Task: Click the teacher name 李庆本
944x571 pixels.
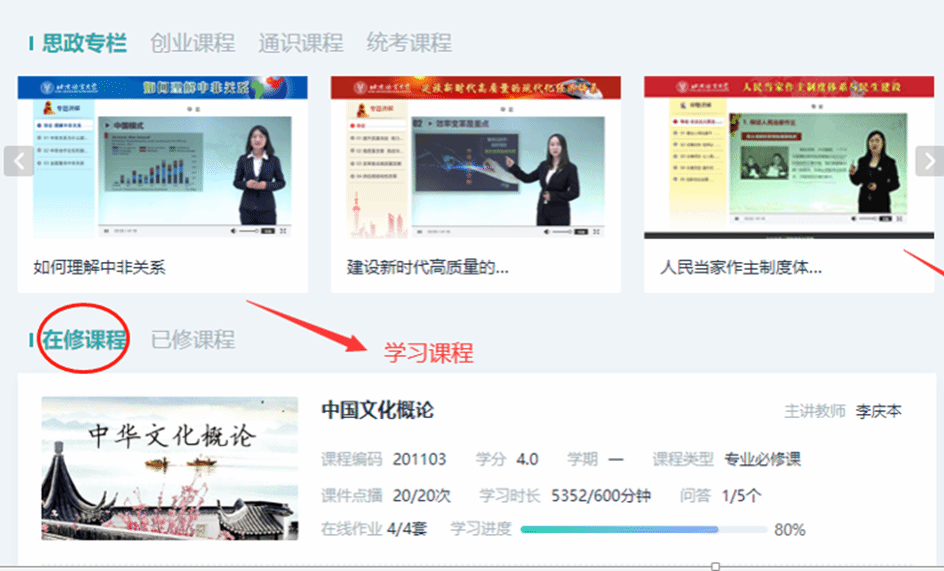Action: (x=878, y=412)
